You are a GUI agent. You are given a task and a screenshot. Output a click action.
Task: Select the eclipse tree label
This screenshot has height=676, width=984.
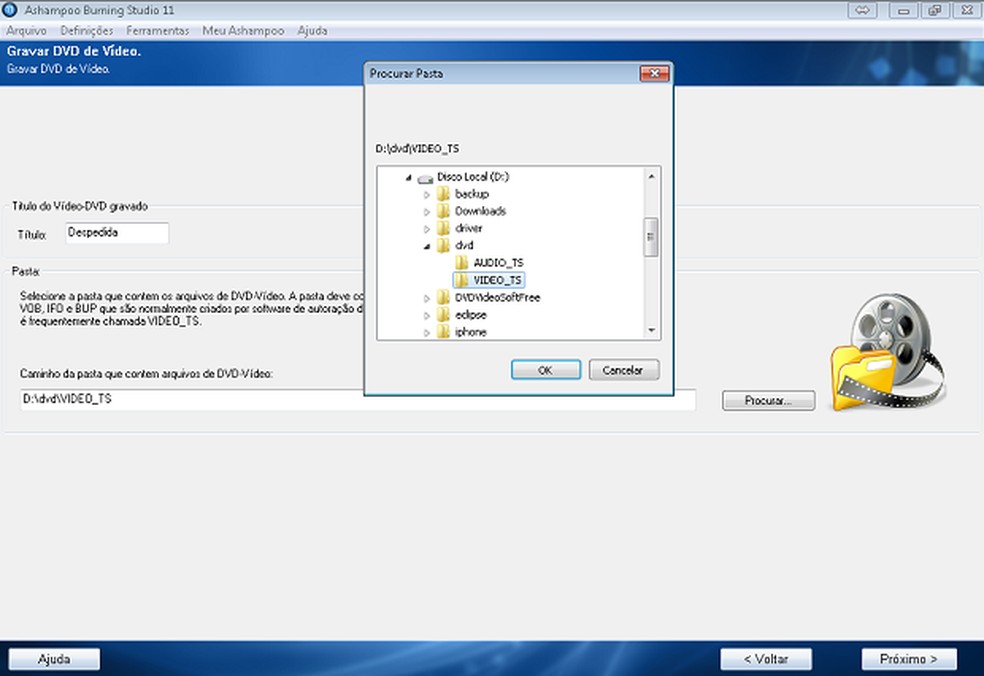[471, 314]
